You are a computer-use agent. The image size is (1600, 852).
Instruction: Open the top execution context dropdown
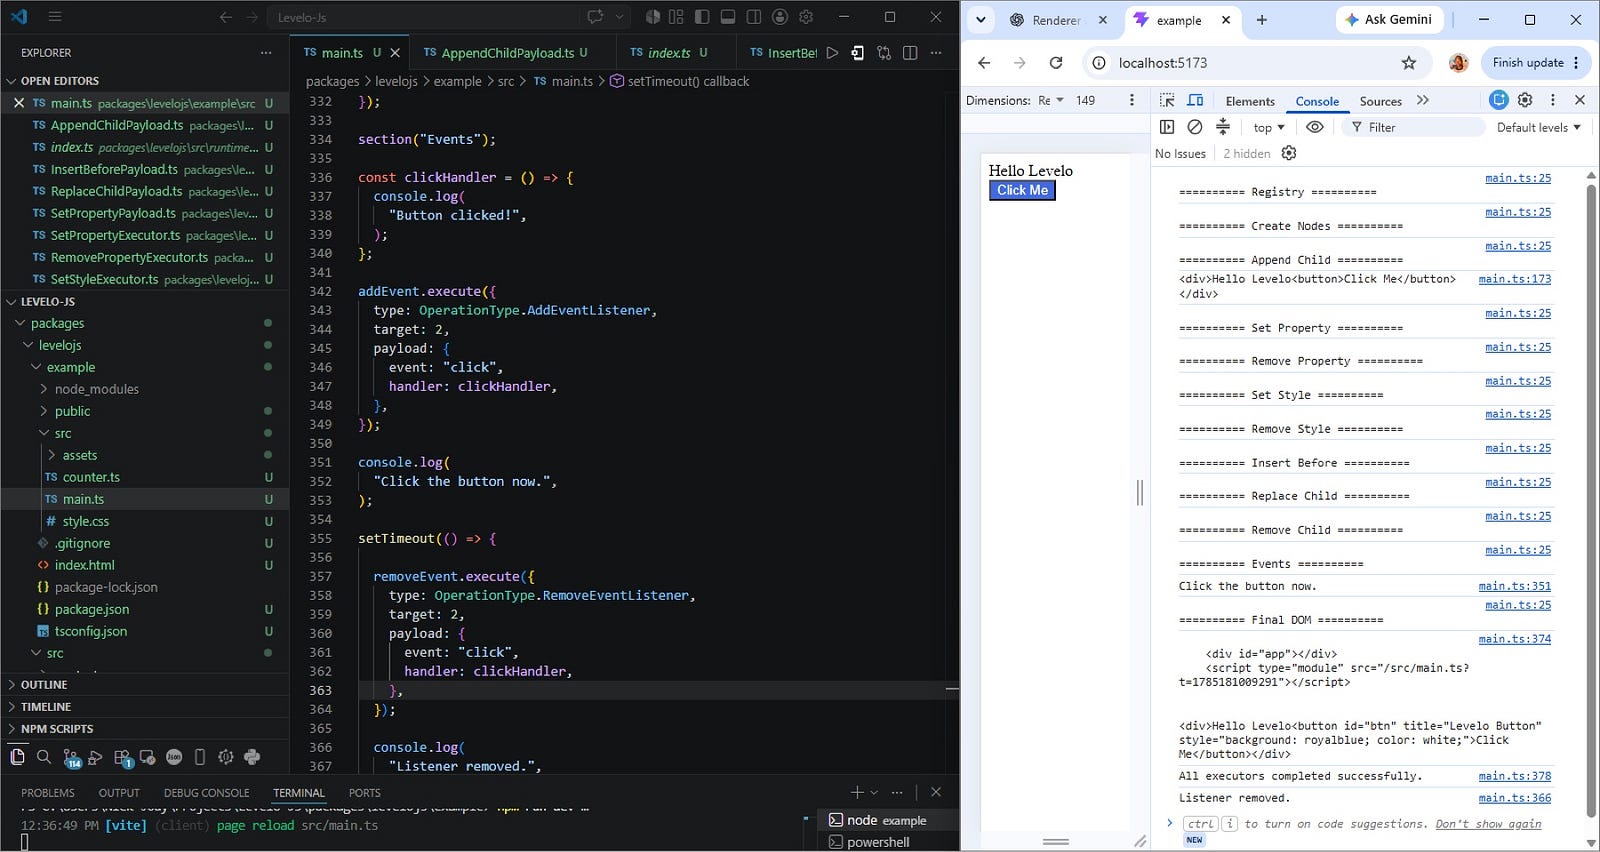tap(1269, 127)
